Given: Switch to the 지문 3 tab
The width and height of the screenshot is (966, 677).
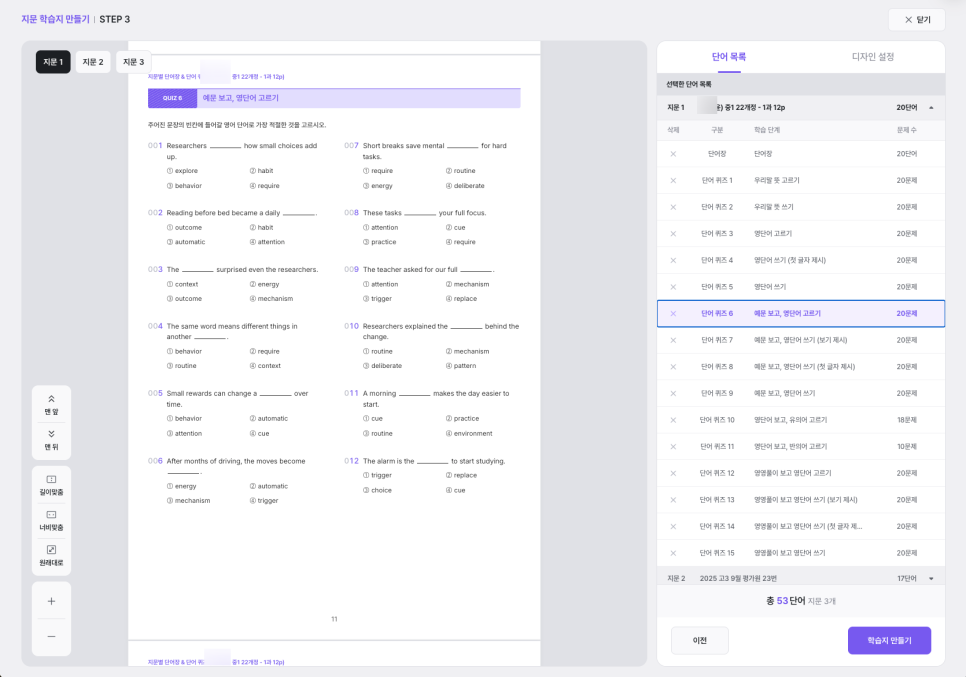Looking at the screenshot, I should tap(133, 62).
